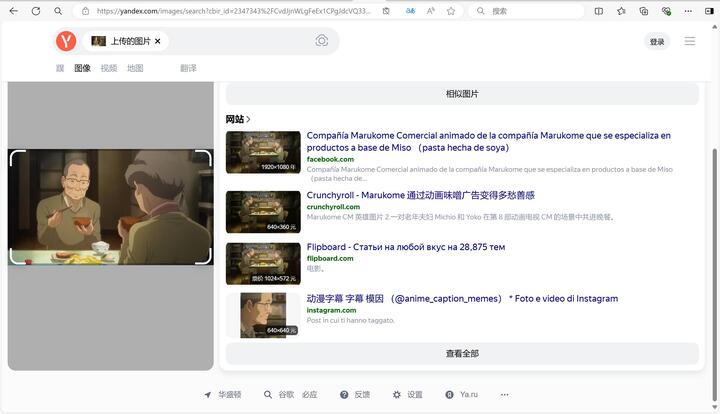Click the facebook.com domain link
The image size is (720, 414).
pos(330,159)
